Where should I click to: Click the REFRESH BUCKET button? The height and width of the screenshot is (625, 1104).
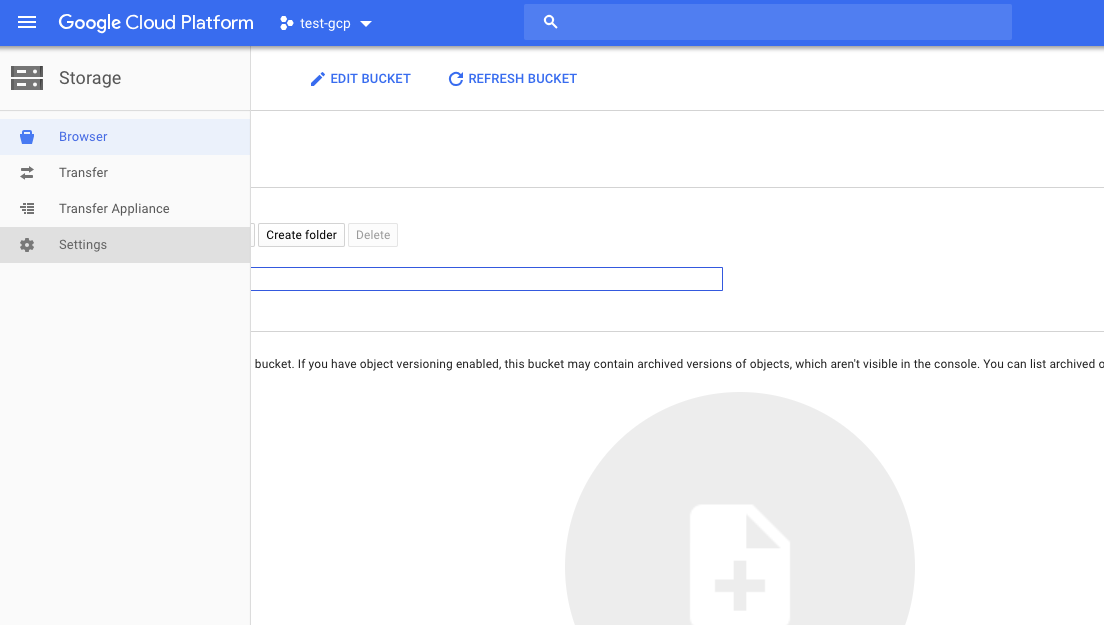[513, 79]
